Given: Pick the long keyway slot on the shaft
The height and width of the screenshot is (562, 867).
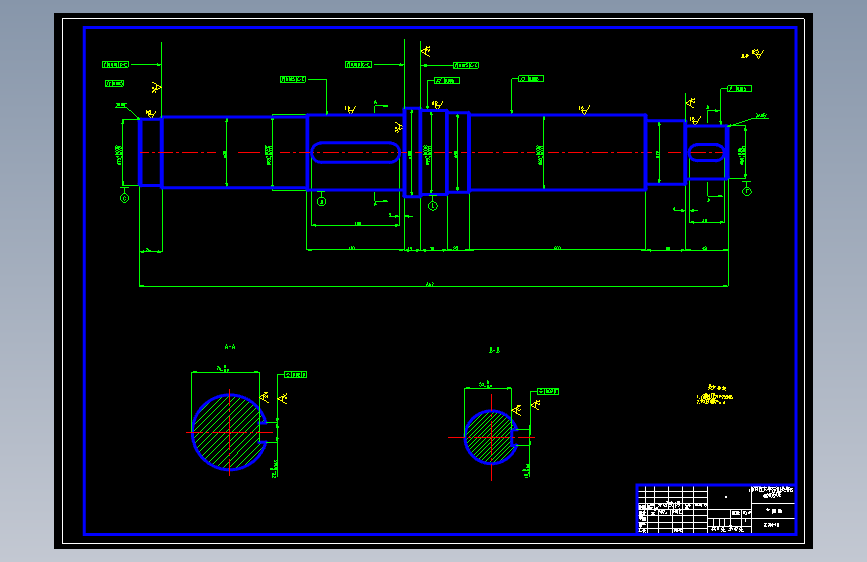Looking at the screenshot, I should [355, 153].
